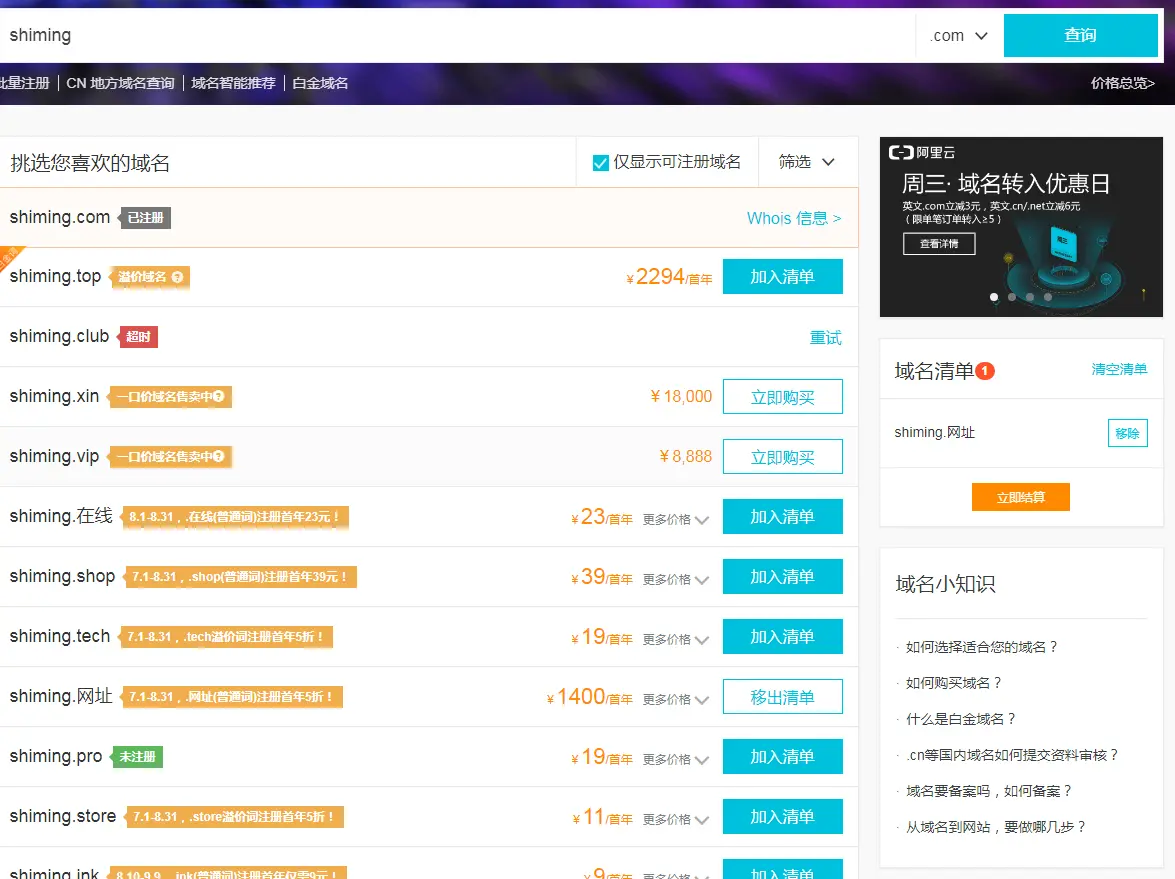This screenshot has height=879, width=1175.
Task: Open 从域名到网站，要做哪几步 article
Action: [995, 827]
